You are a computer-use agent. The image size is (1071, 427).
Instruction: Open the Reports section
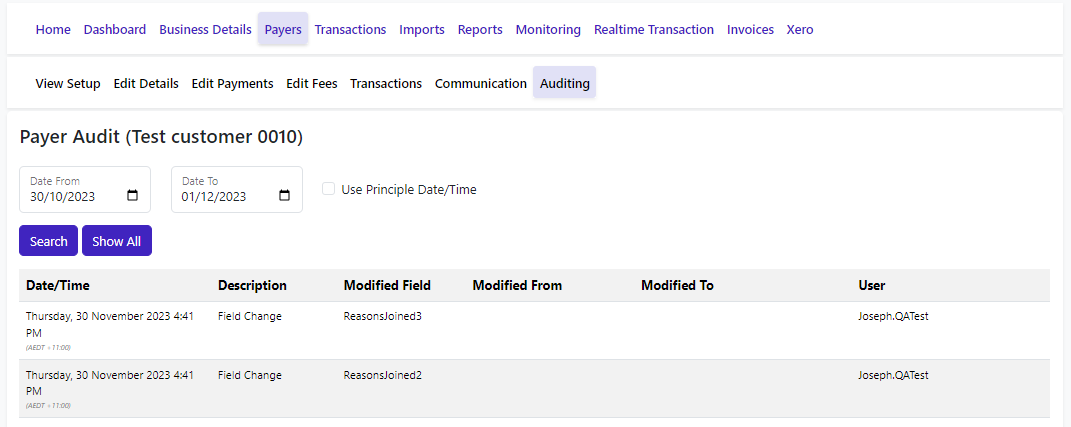tap(480, 30)
